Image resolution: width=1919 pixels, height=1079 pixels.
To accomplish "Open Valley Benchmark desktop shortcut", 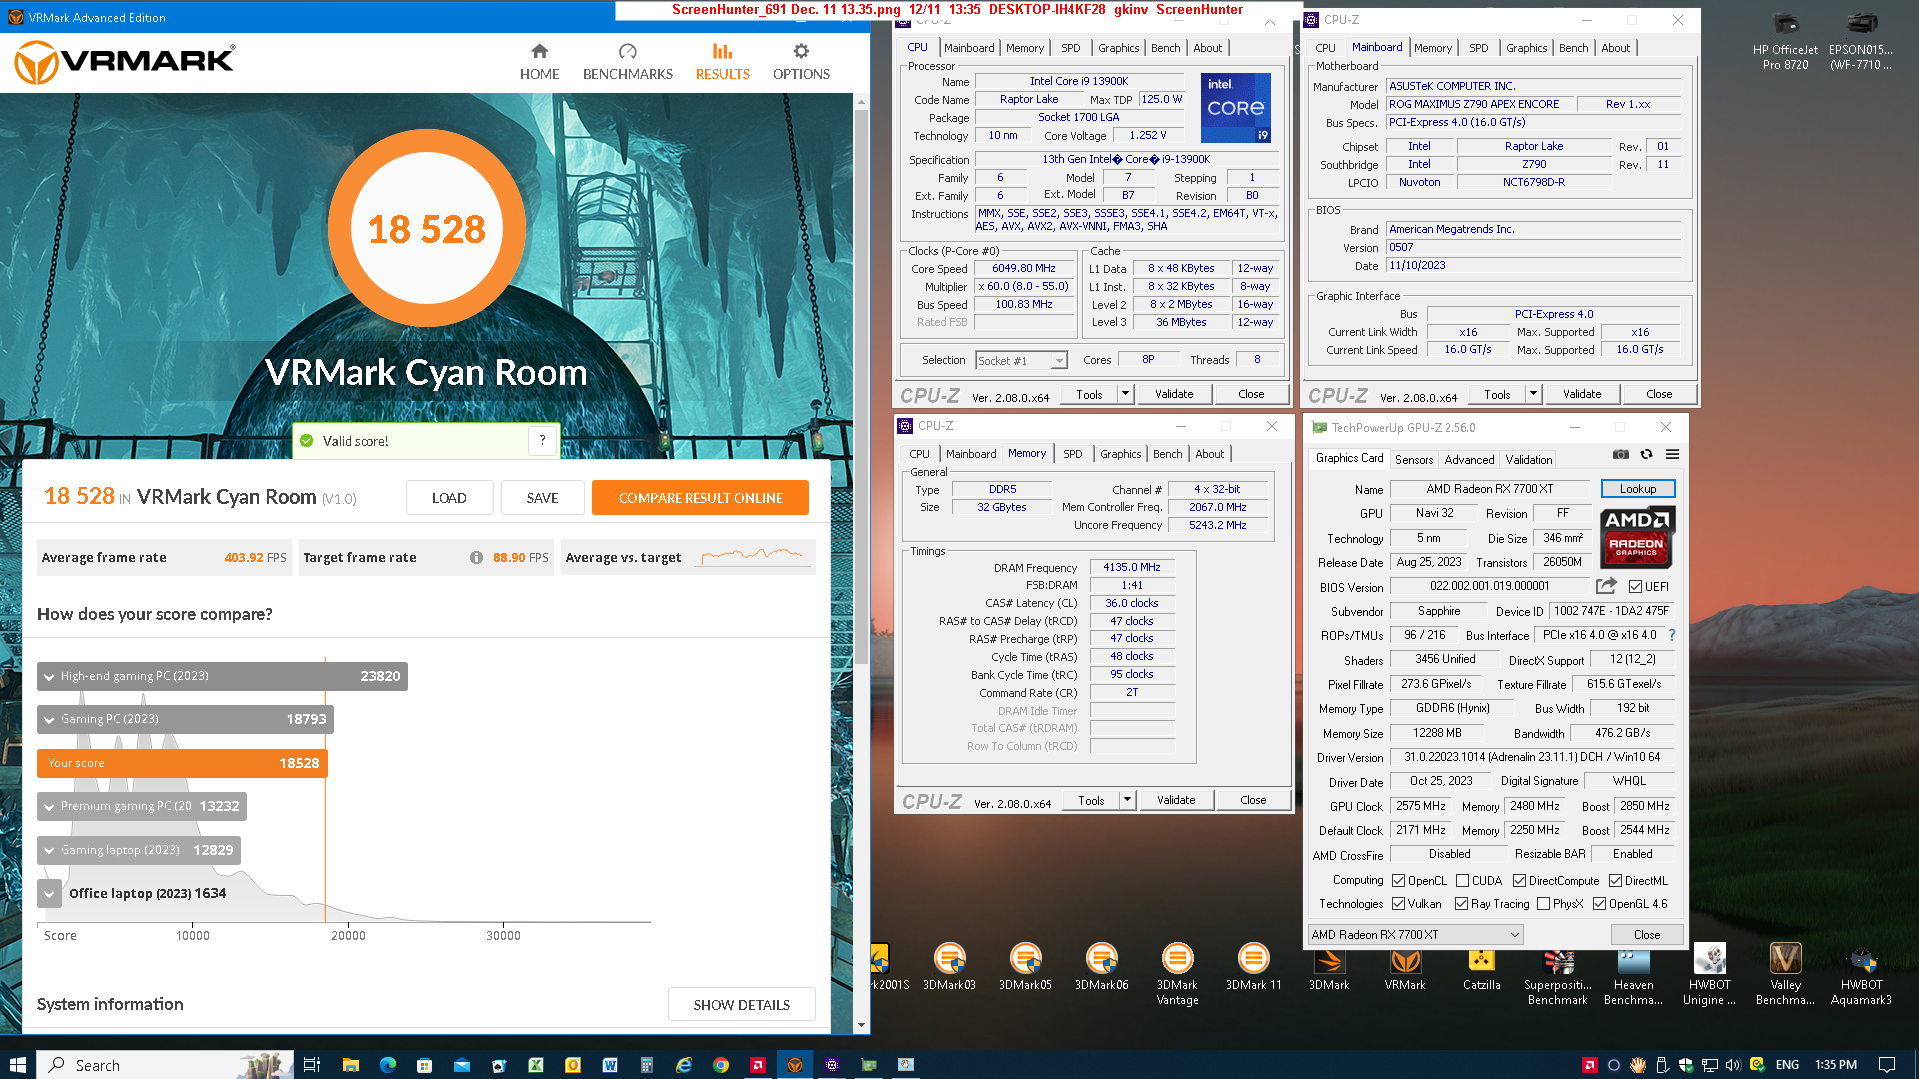I will tap(1785, 974).
